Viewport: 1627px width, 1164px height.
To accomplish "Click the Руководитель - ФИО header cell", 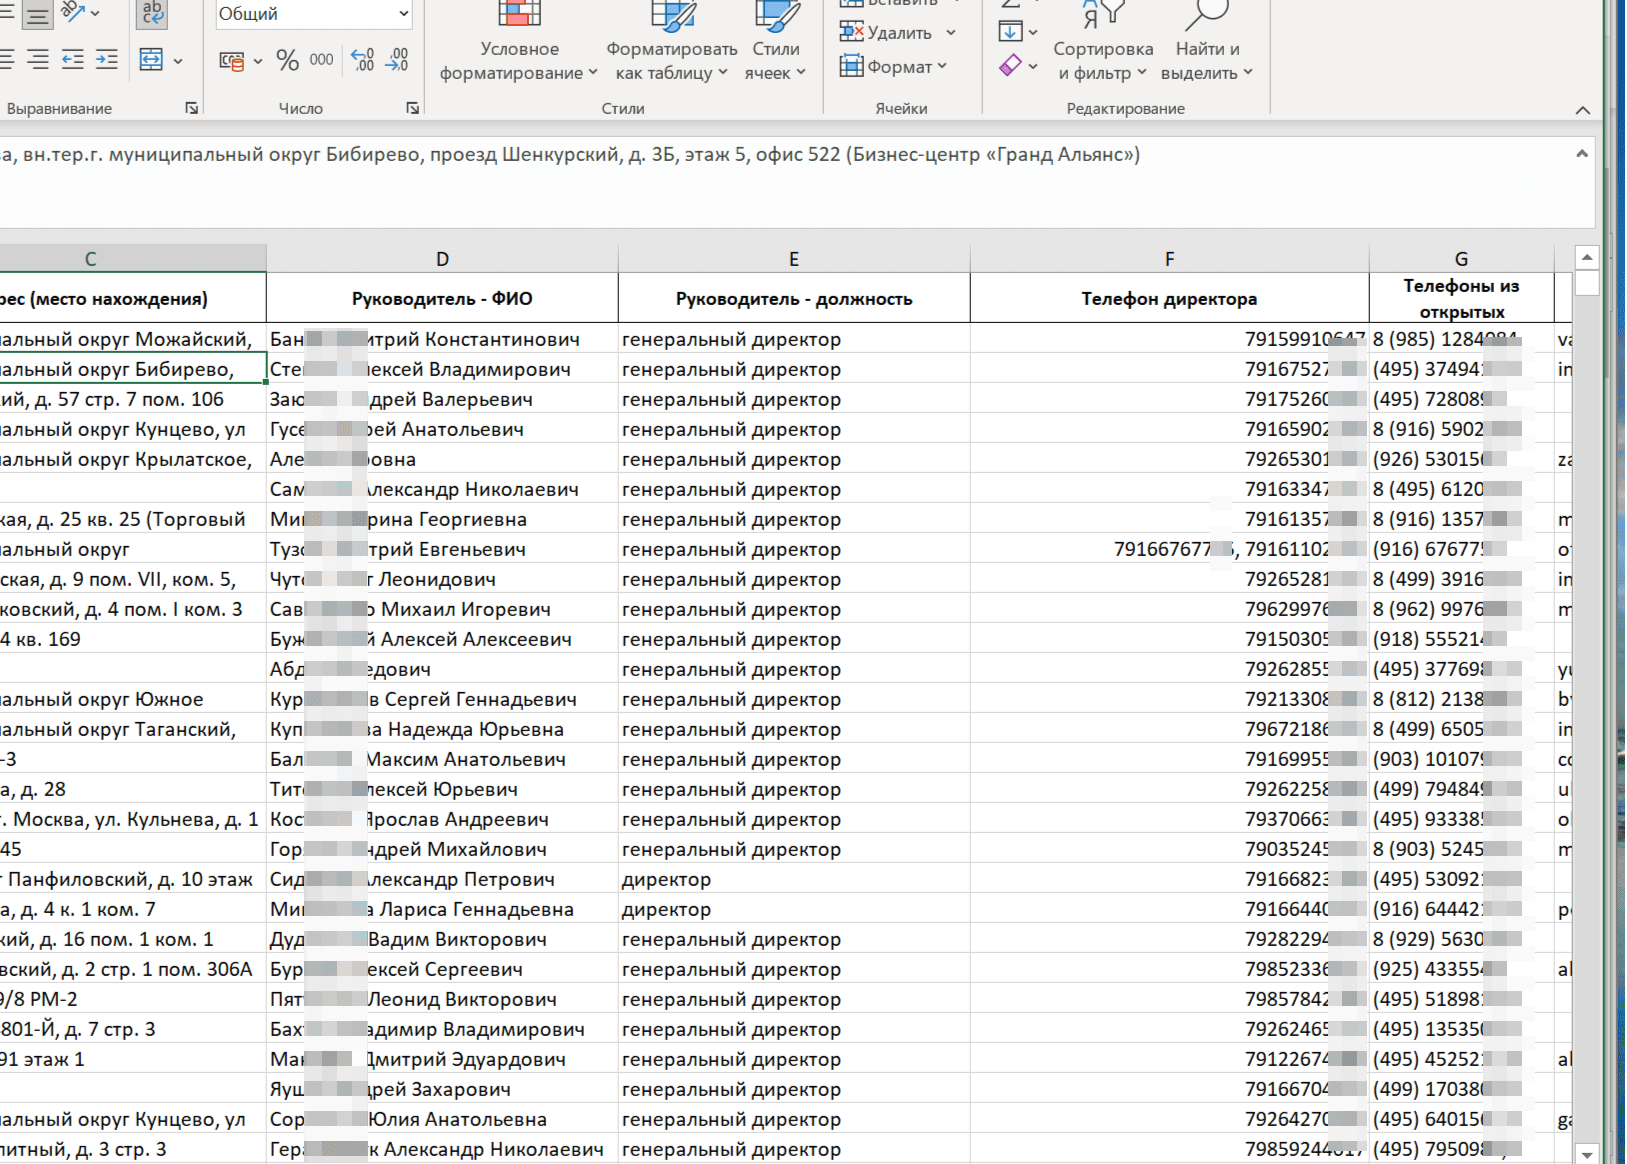I will pyautogui.click(x=442, y=298).
